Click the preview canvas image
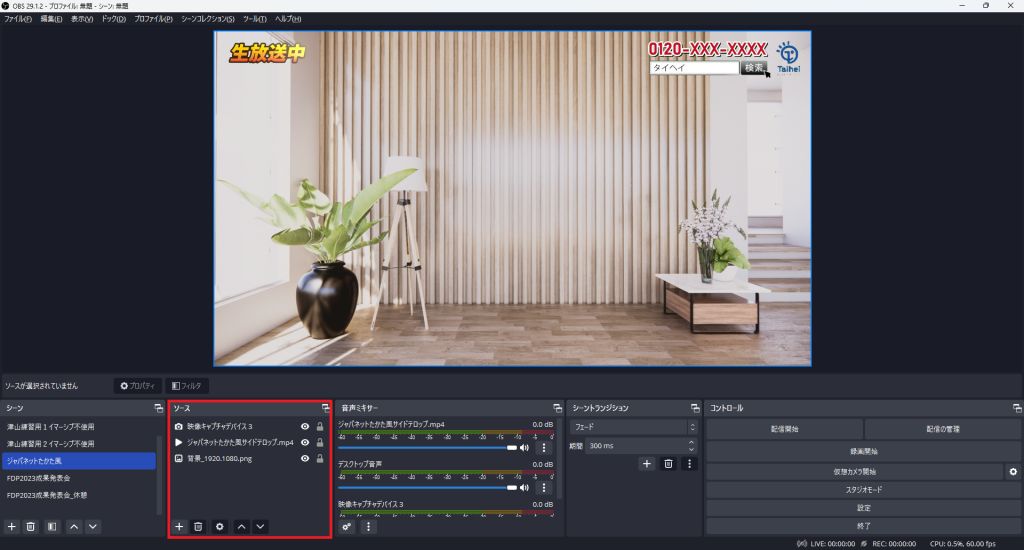Viewport: 1024px width, 550px height. point(513,199)
